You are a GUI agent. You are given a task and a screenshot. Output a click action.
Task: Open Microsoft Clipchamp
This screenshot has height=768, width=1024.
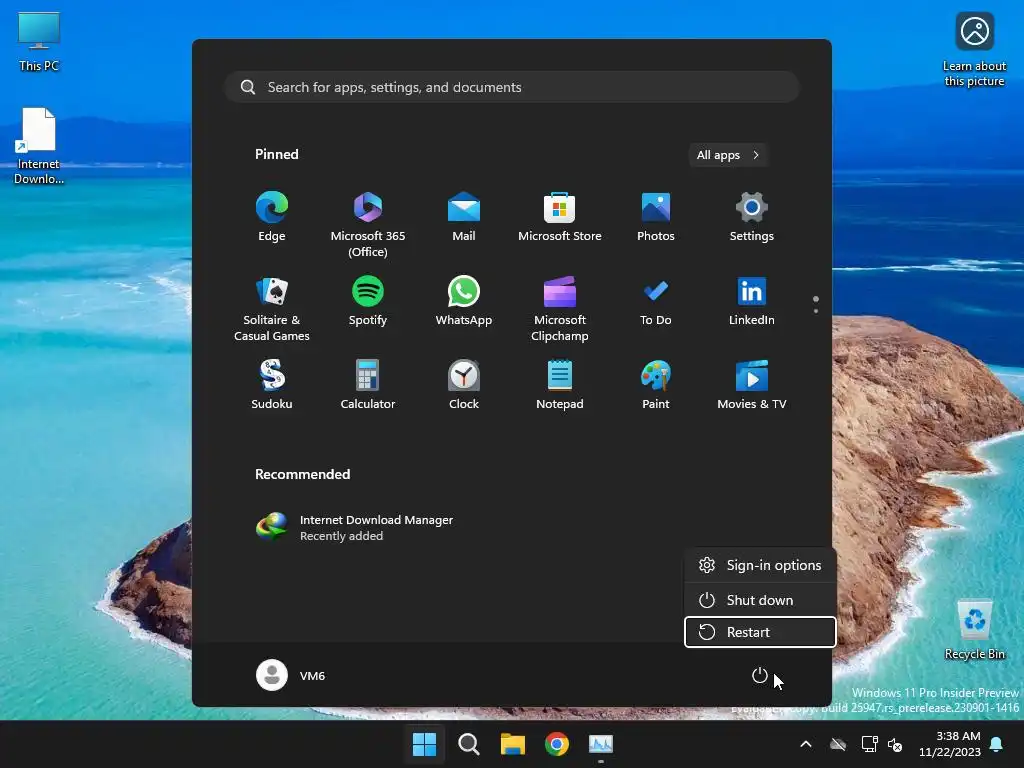[560, 308]
